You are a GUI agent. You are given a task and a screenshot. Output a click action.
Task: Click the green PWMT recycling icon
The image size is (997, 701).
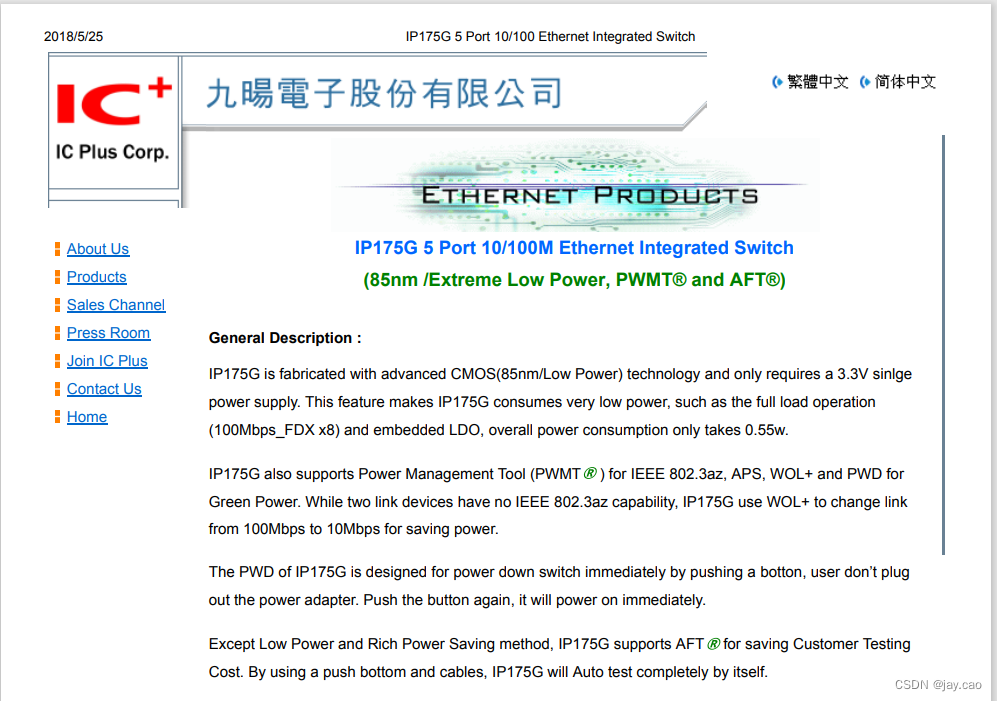tap(590, 473)
